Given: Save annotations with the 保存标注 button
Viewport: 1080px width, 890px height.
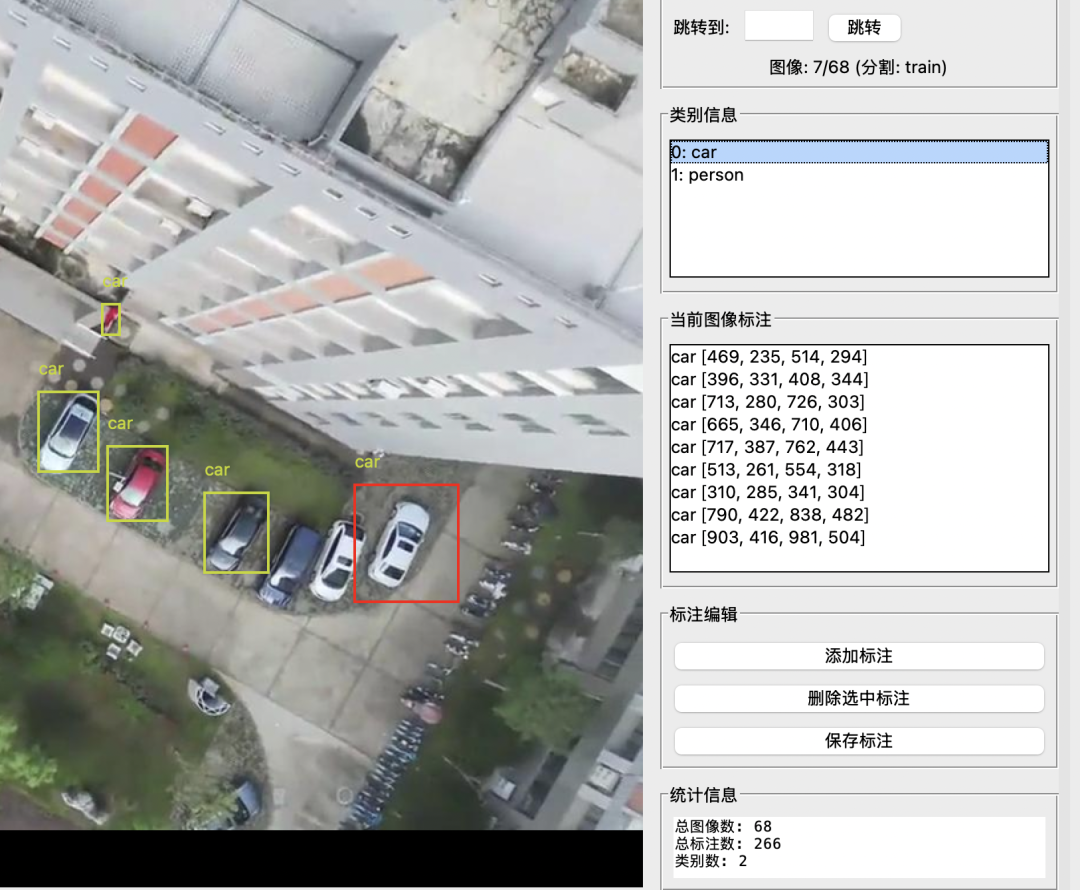Looking at the screenshot, I should tap(859, 741).
